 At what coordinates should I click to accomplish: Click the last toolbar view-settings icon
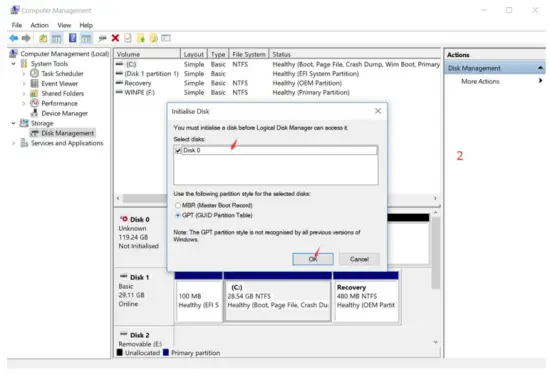166,38
